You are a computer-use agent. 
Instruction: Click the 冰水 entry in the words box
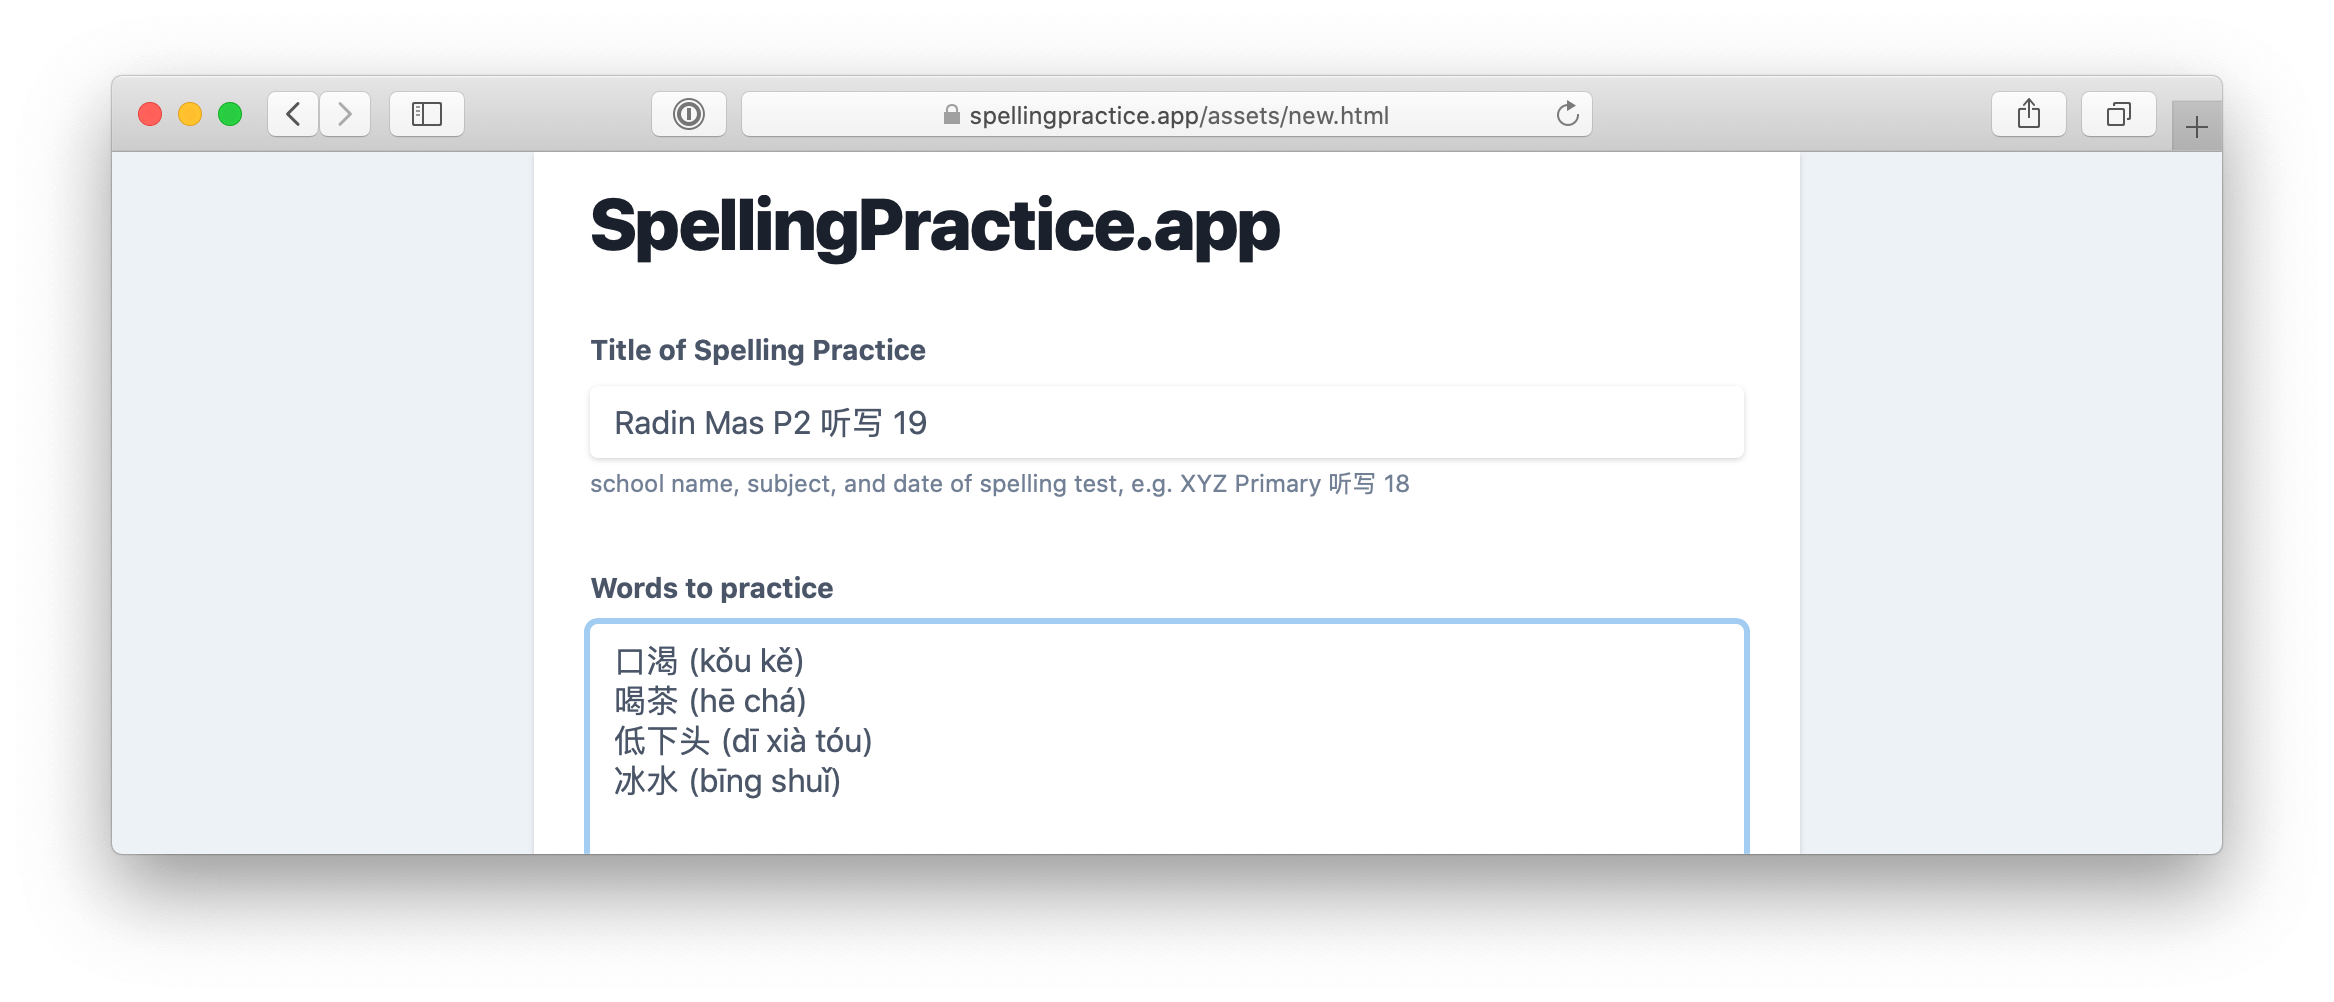tap(648, 783)
